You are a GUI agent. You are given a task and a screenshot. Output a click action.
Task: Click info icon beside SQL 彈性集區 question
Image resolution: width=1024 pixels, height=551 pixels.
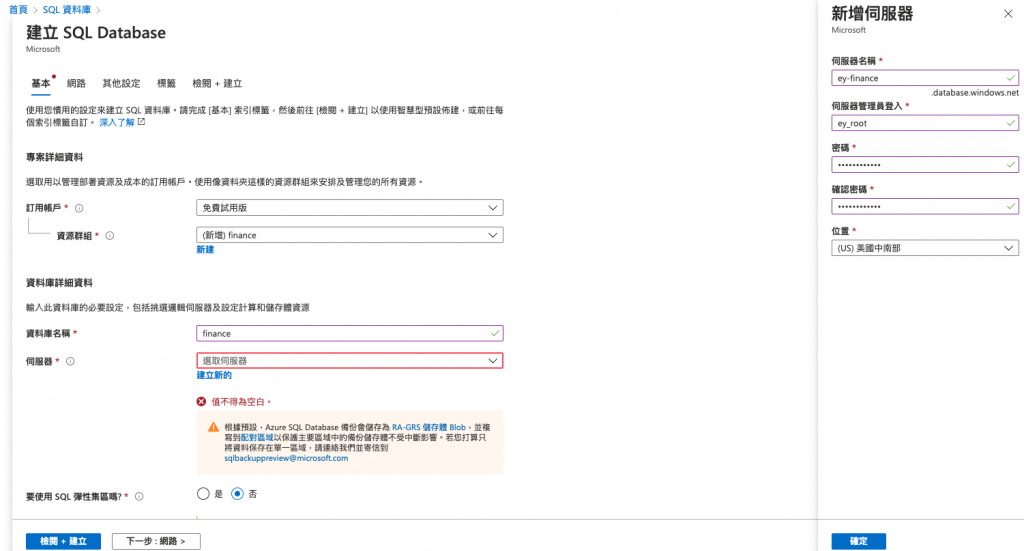139,497
